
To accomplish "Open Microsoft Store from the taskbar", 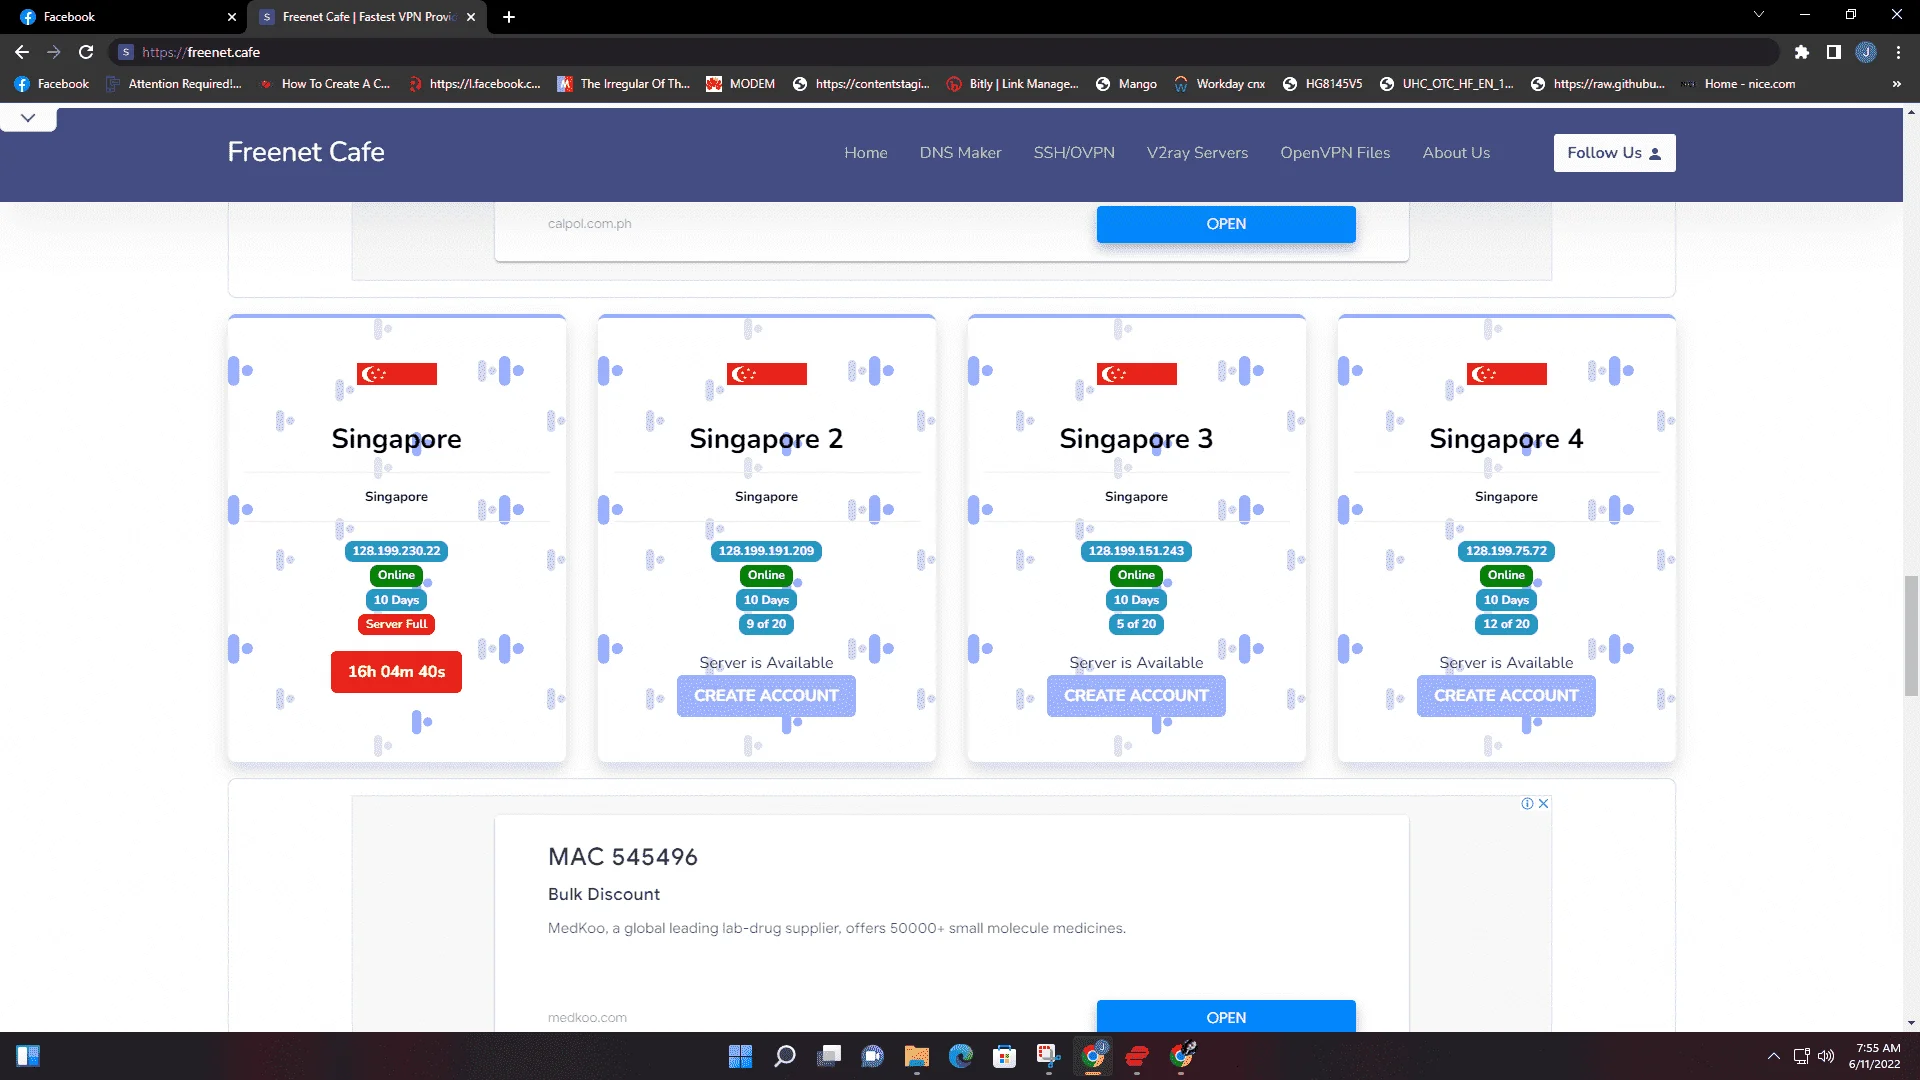I will pos(1005,1056).
